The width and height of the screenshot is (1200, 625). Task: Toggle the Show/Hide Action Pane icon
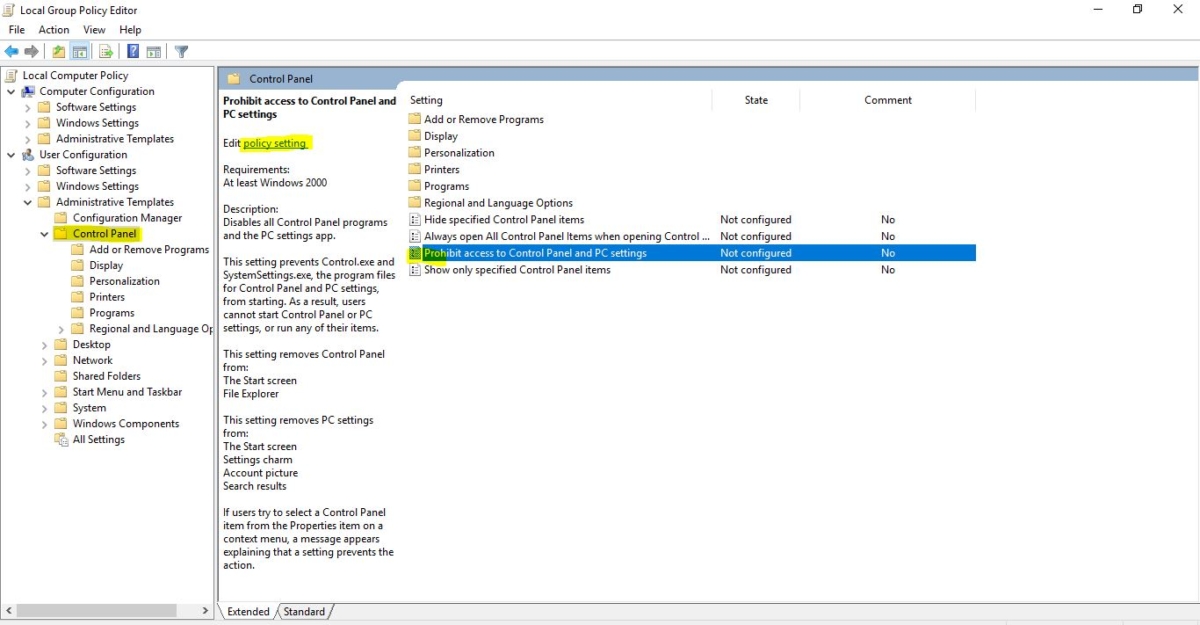153,51
